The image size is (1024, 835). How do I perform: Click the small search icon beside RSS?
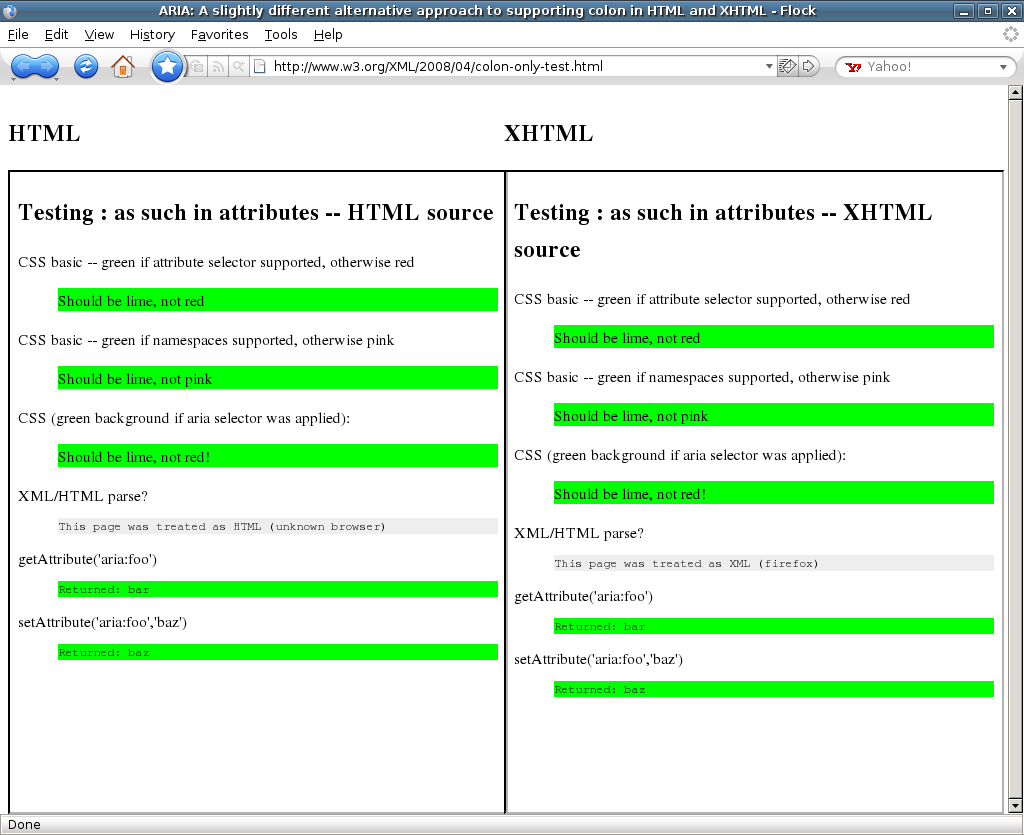coord(239,67)
